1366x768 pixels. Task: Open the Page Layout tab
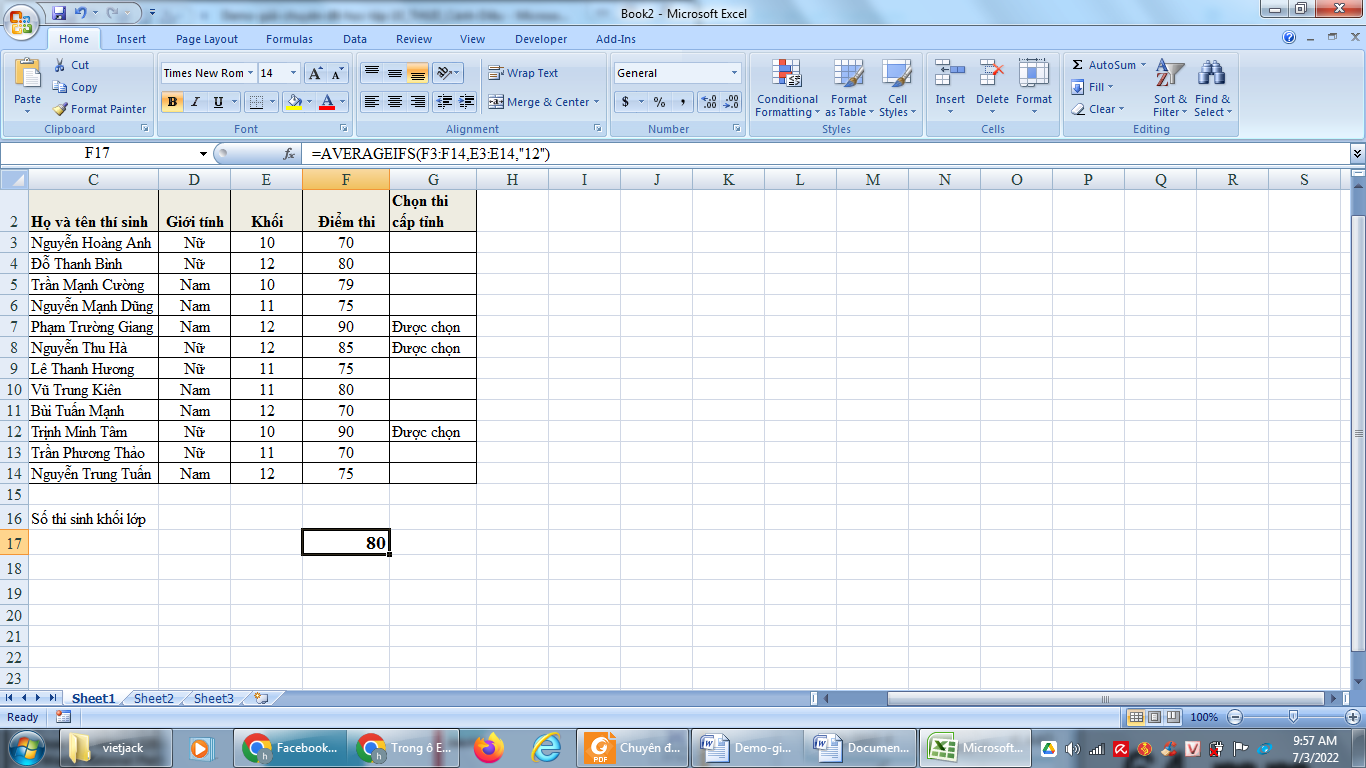coord(207,39)
